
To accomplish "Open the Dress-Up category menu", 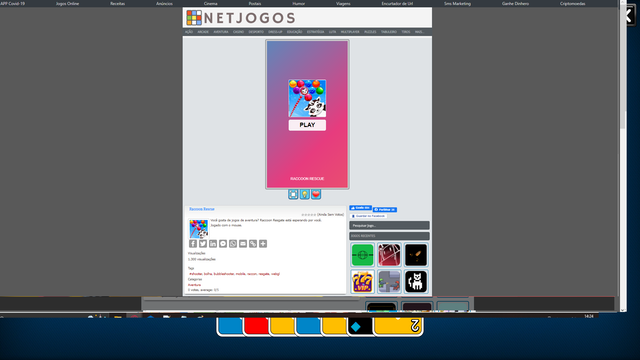I will click(275, 32).
